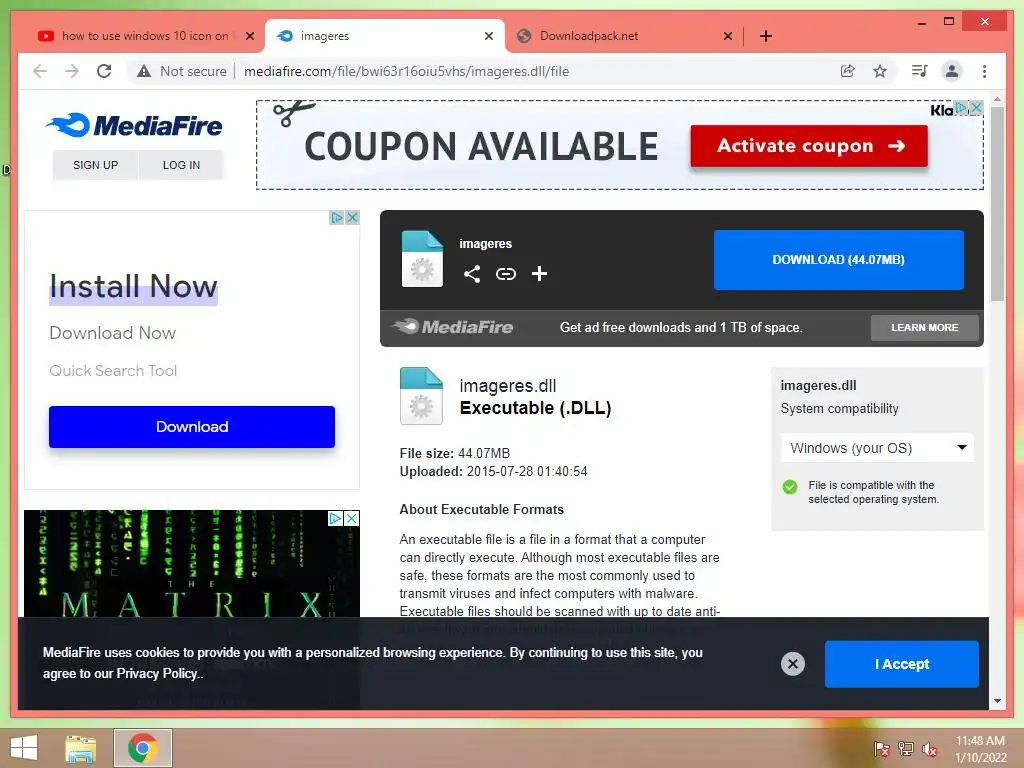Click the imageres file icon in dark panel
Image resolution: width=1024 pixels, height=768 pixels.
pyautogui.click(x=422, y=259)
